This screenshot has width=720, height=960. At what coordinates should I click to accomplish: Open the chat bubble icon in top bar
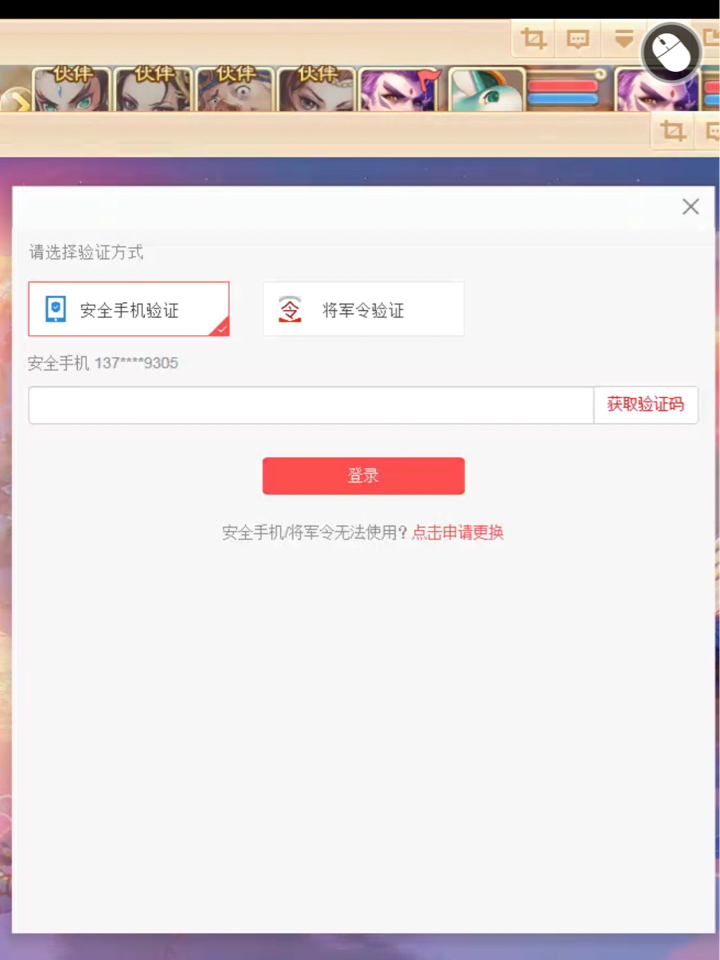pyautogui.click(x=578, y=40)
